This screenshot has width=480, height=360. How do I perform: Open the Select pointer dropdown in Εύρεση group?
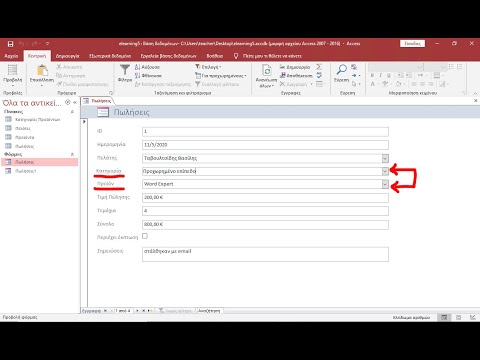pos(355,84)
